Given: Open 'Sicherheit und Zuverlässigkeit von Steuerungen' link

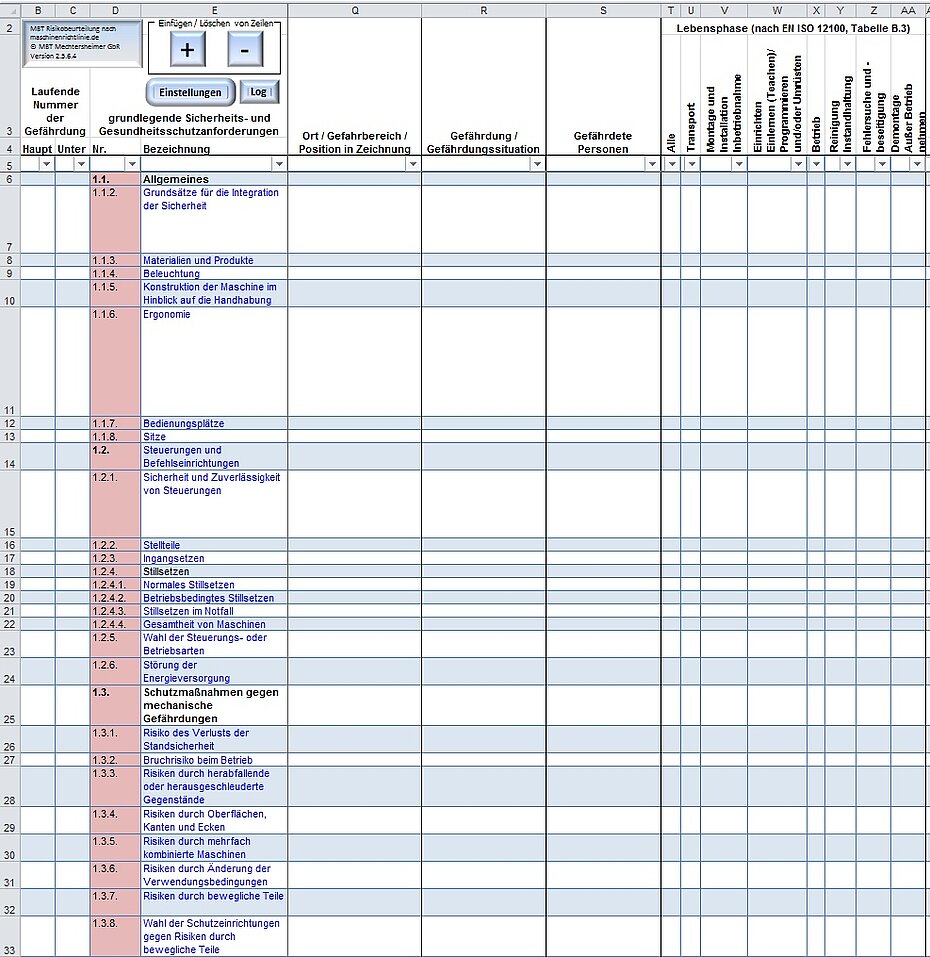Looking at the screenshot, I should pyautogui.click(x=212, y=483).
